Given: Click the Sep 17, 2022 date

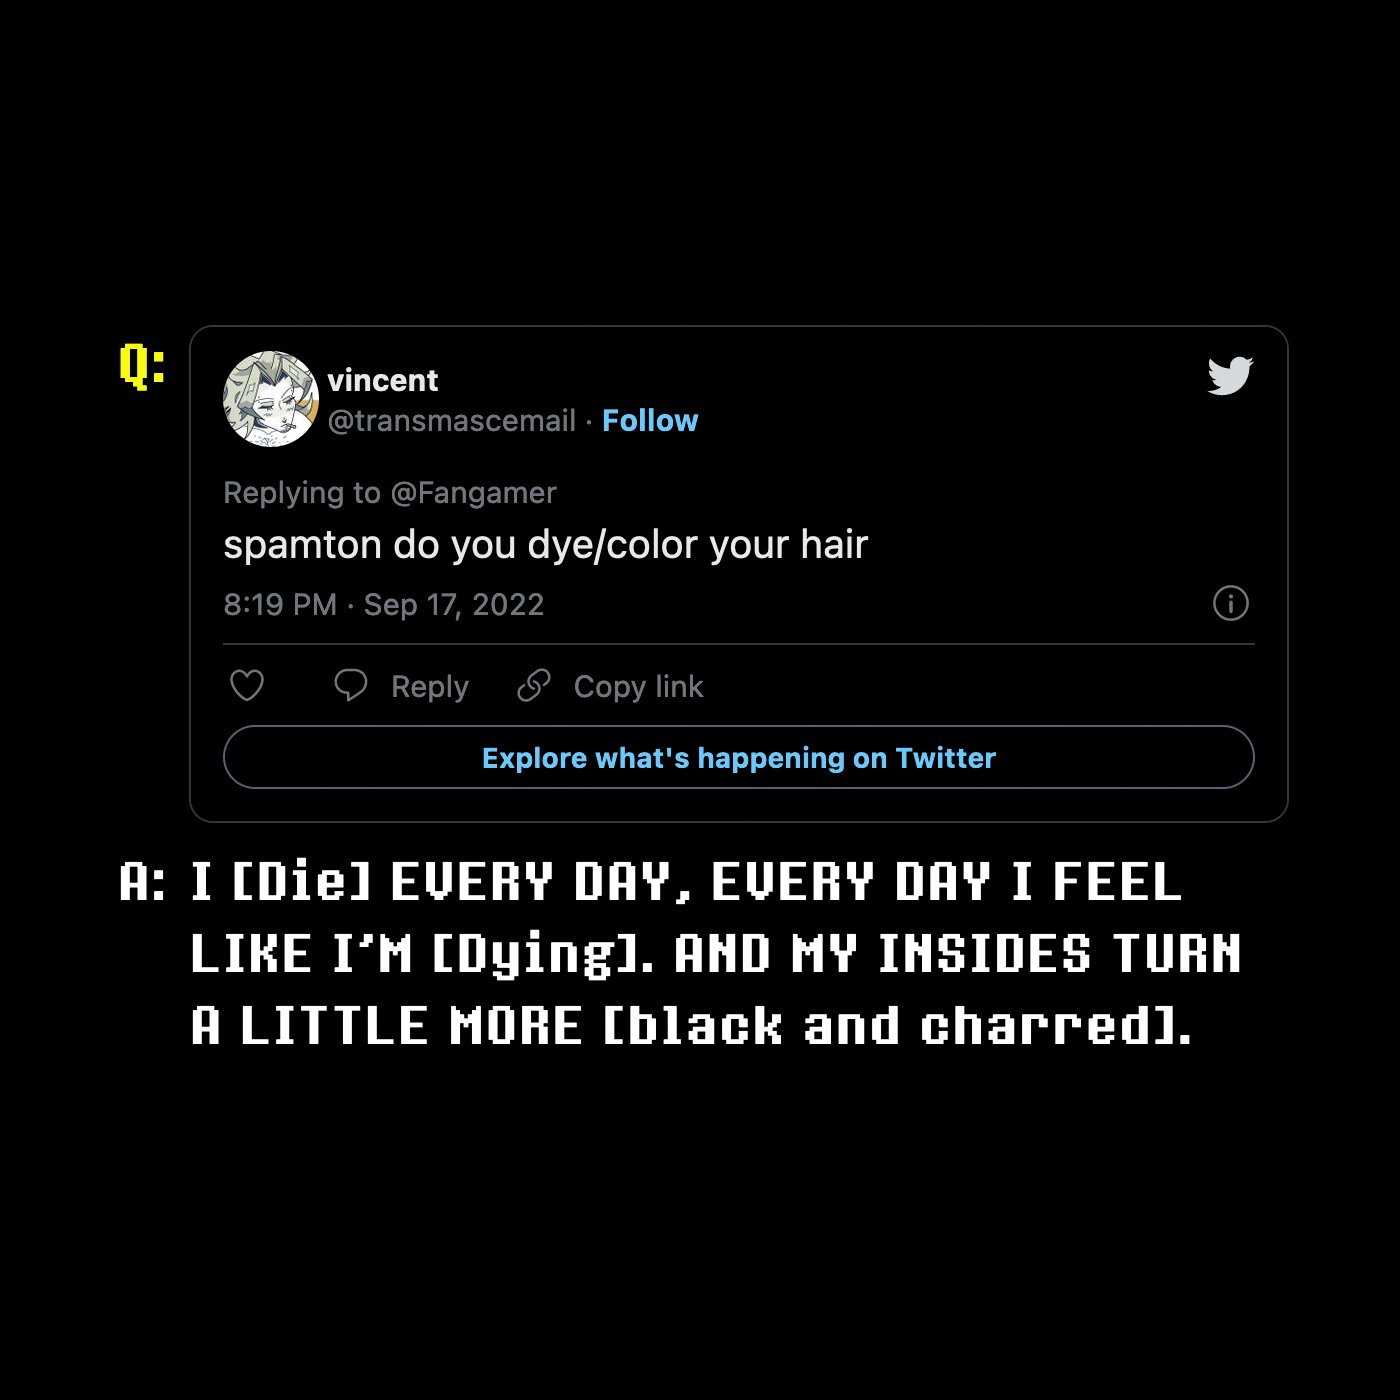Looking at the screenshot, I should click(x=454, y=605).
